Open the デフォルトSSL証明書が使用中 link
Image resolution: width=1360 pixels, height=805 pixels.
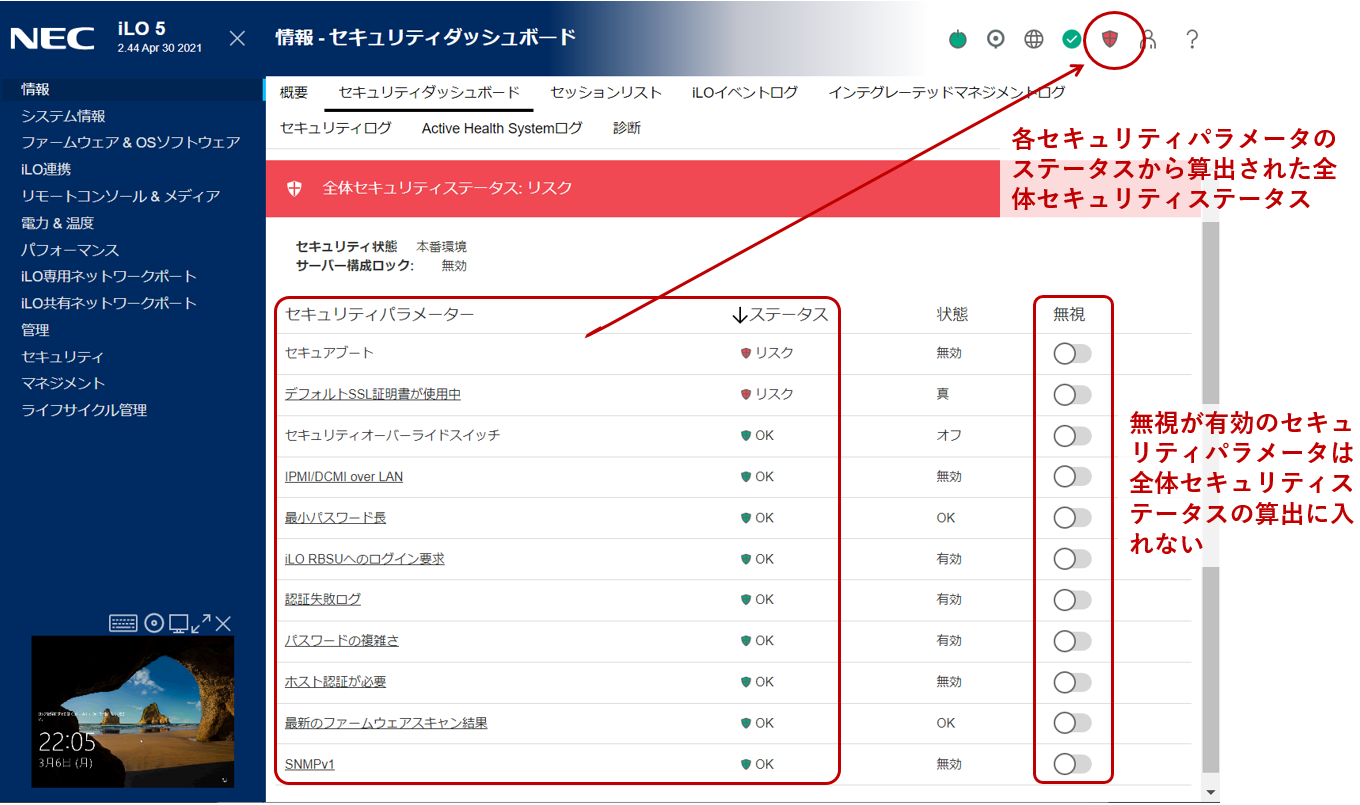pos(373,394)
